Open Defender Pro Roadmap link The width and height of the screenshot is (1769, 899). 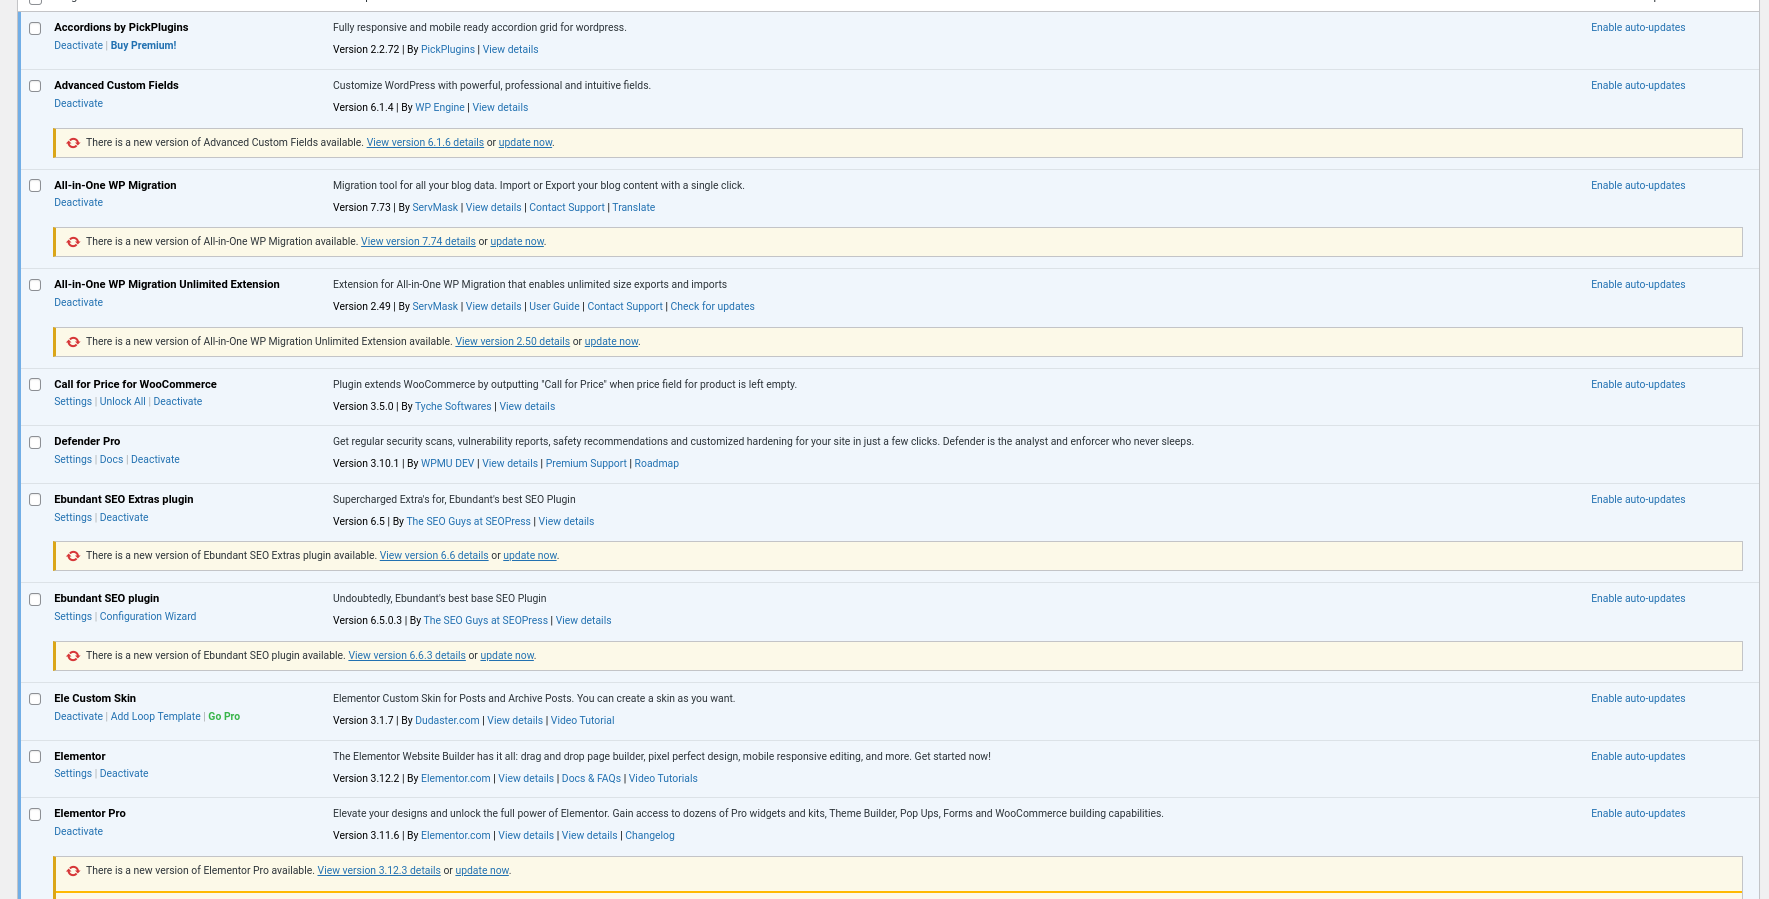pos(656,464)
